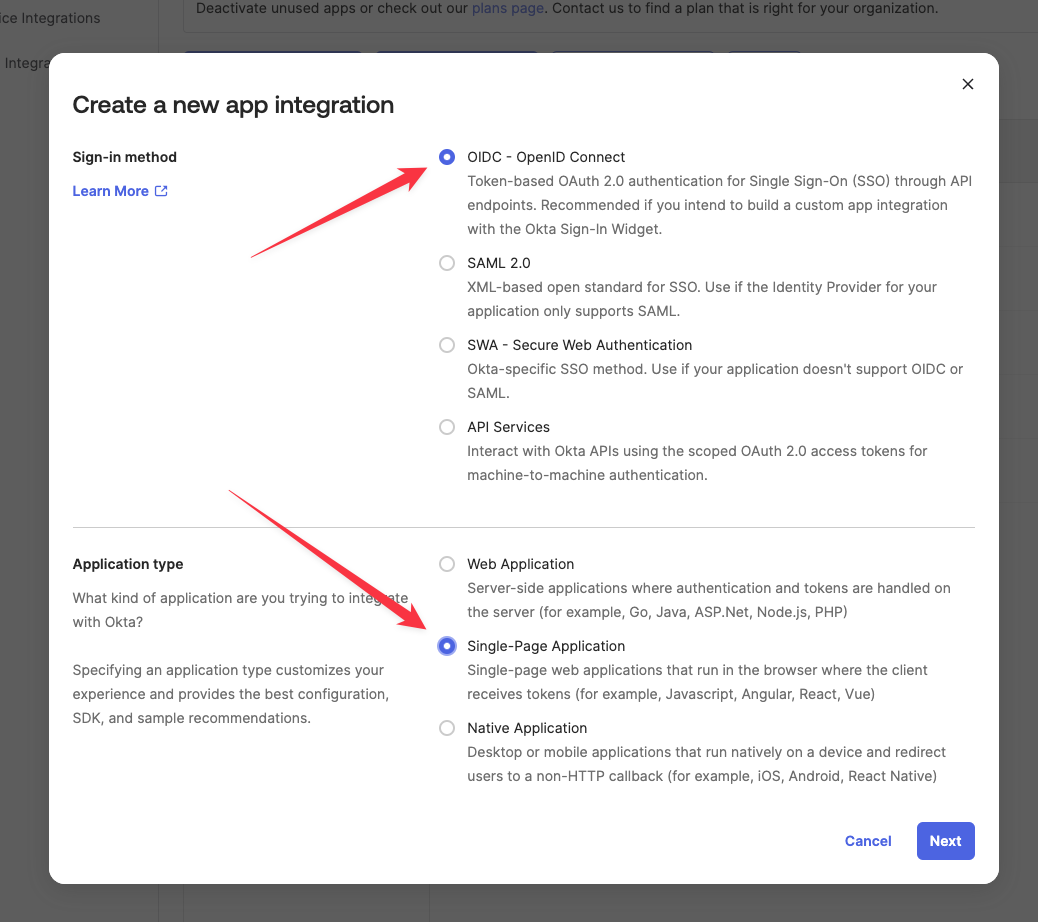Open the Learn More link
This screenshot has height=922, width=1038.
point(110,191)
